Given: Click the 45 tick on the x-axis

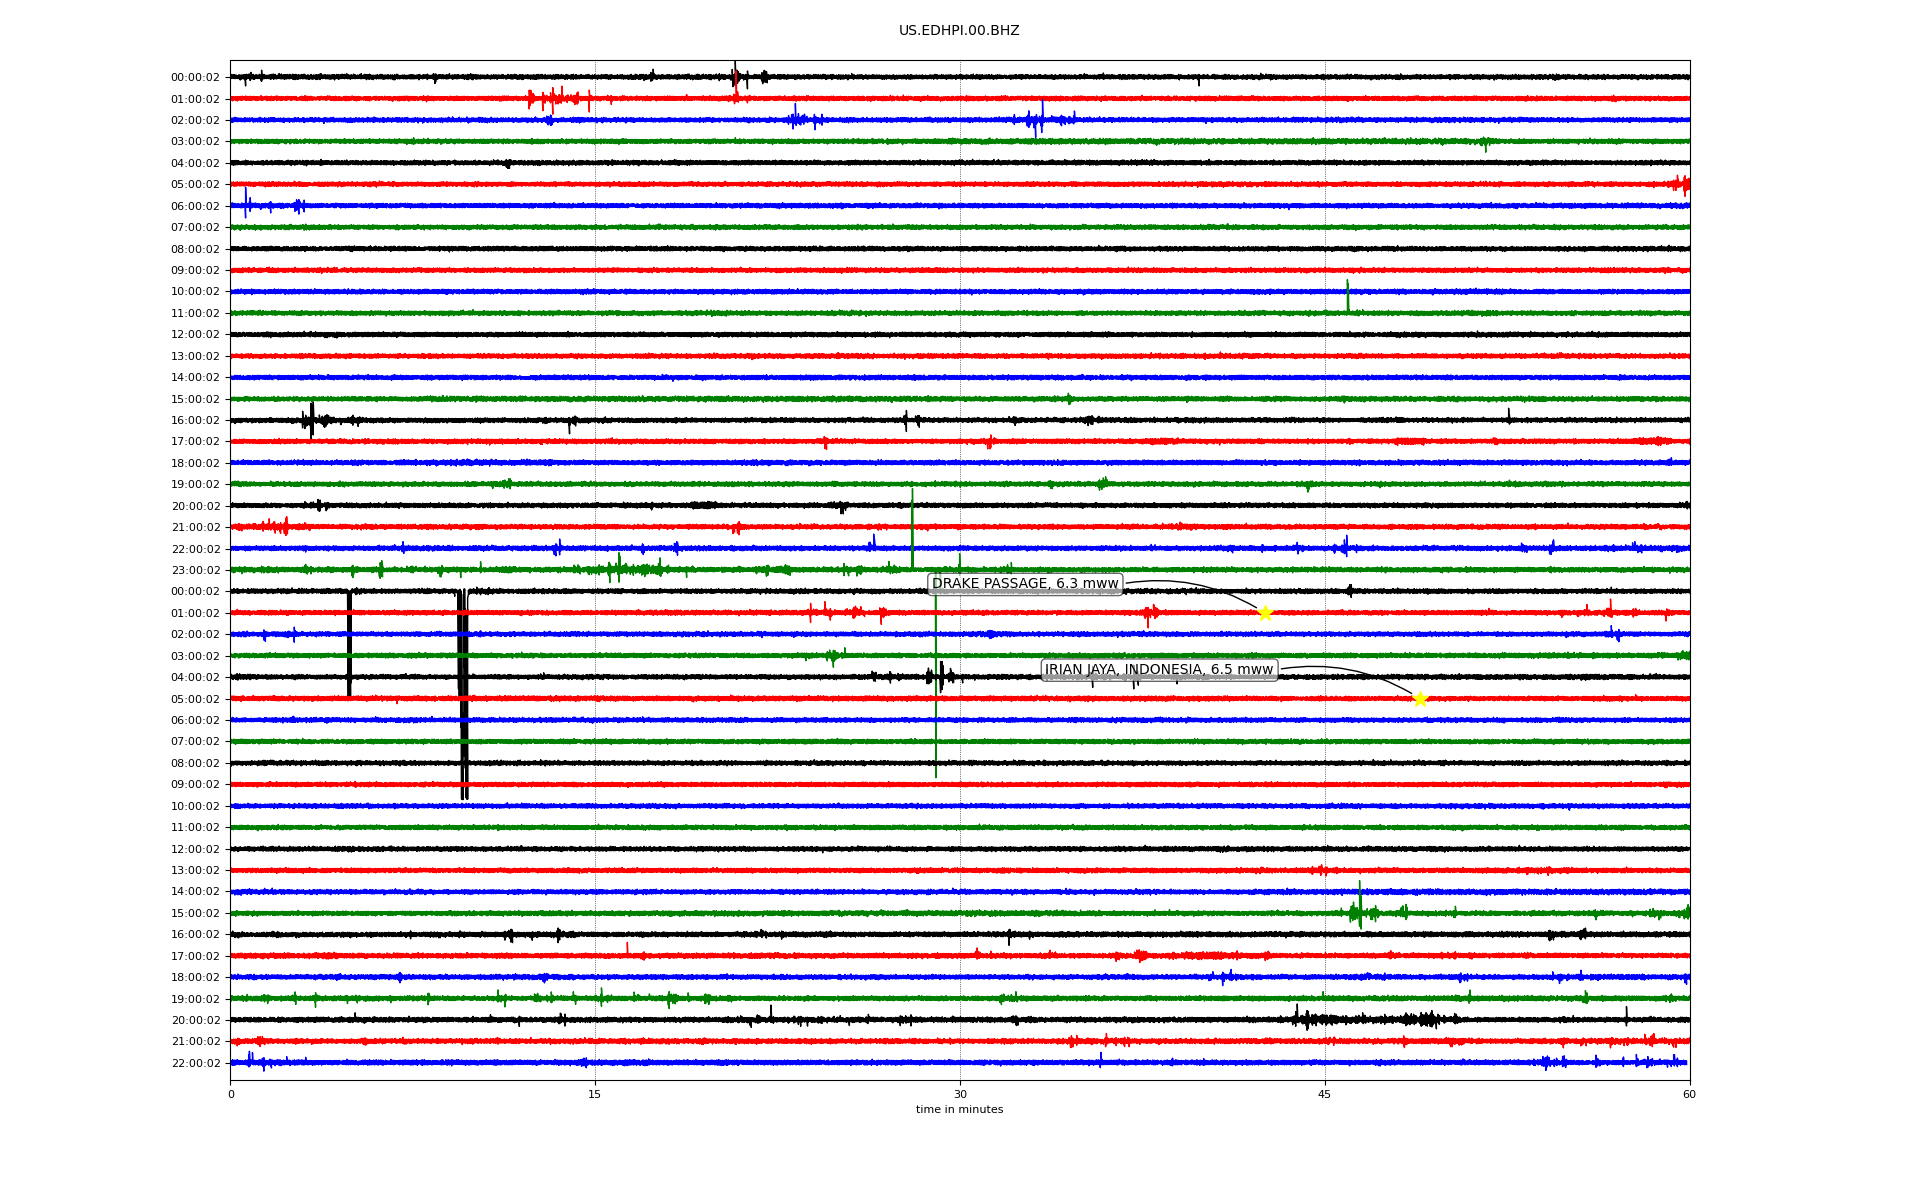Looking at the screenshot, I should coord(1325,1094).
